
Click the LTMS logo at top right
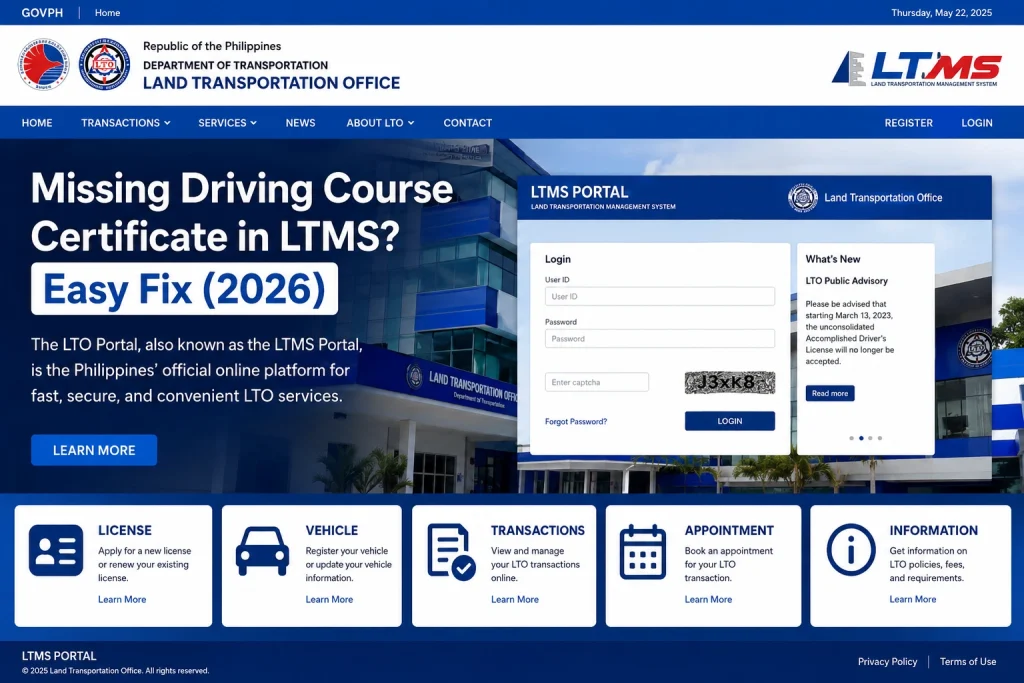pyautogui.click(x=916, y=69)
